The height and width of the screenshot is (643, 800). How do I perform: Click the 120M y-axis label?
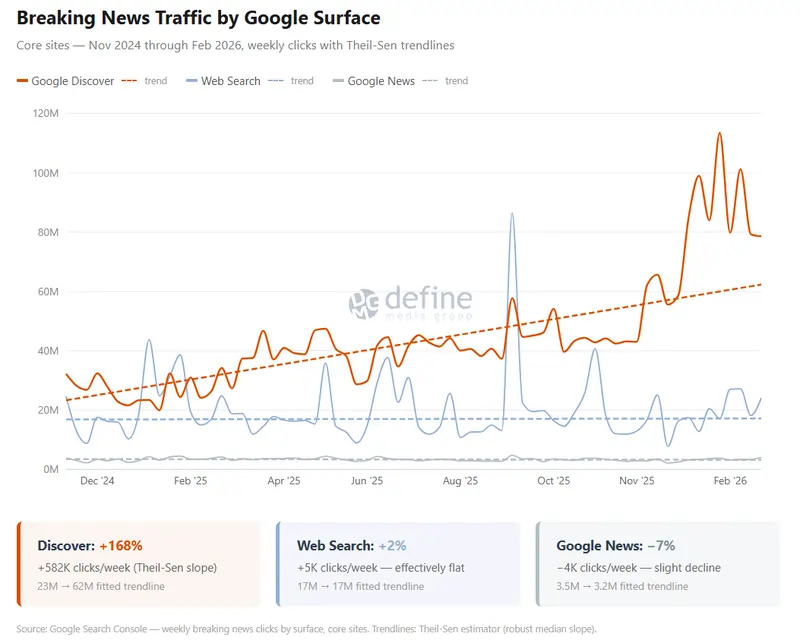46,113
